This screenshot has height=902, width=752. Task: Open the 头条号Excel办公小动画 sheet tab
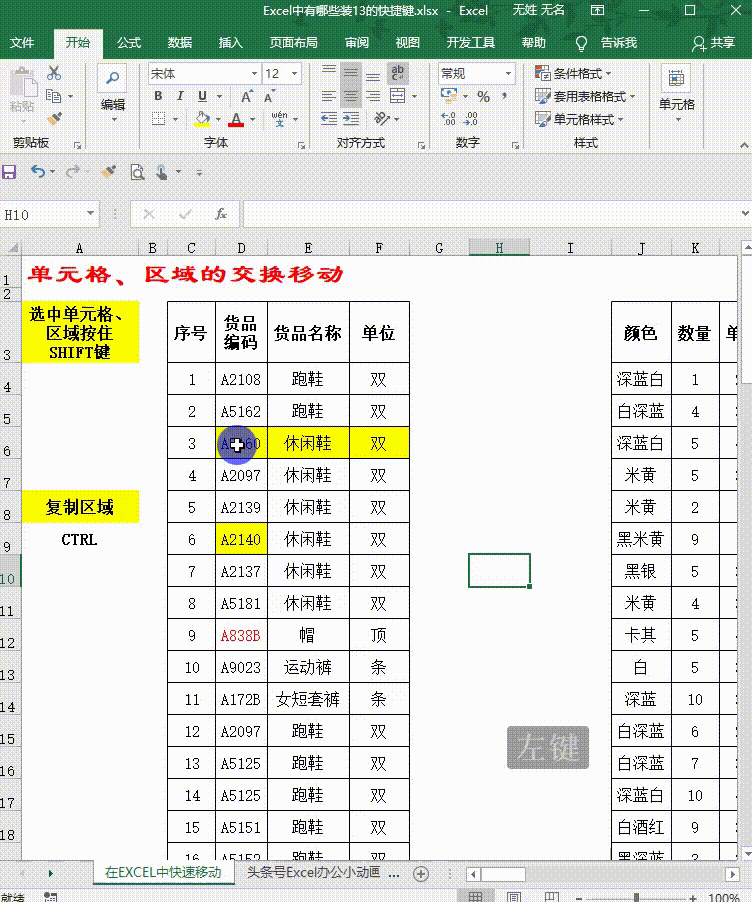(x=314, y=873)
